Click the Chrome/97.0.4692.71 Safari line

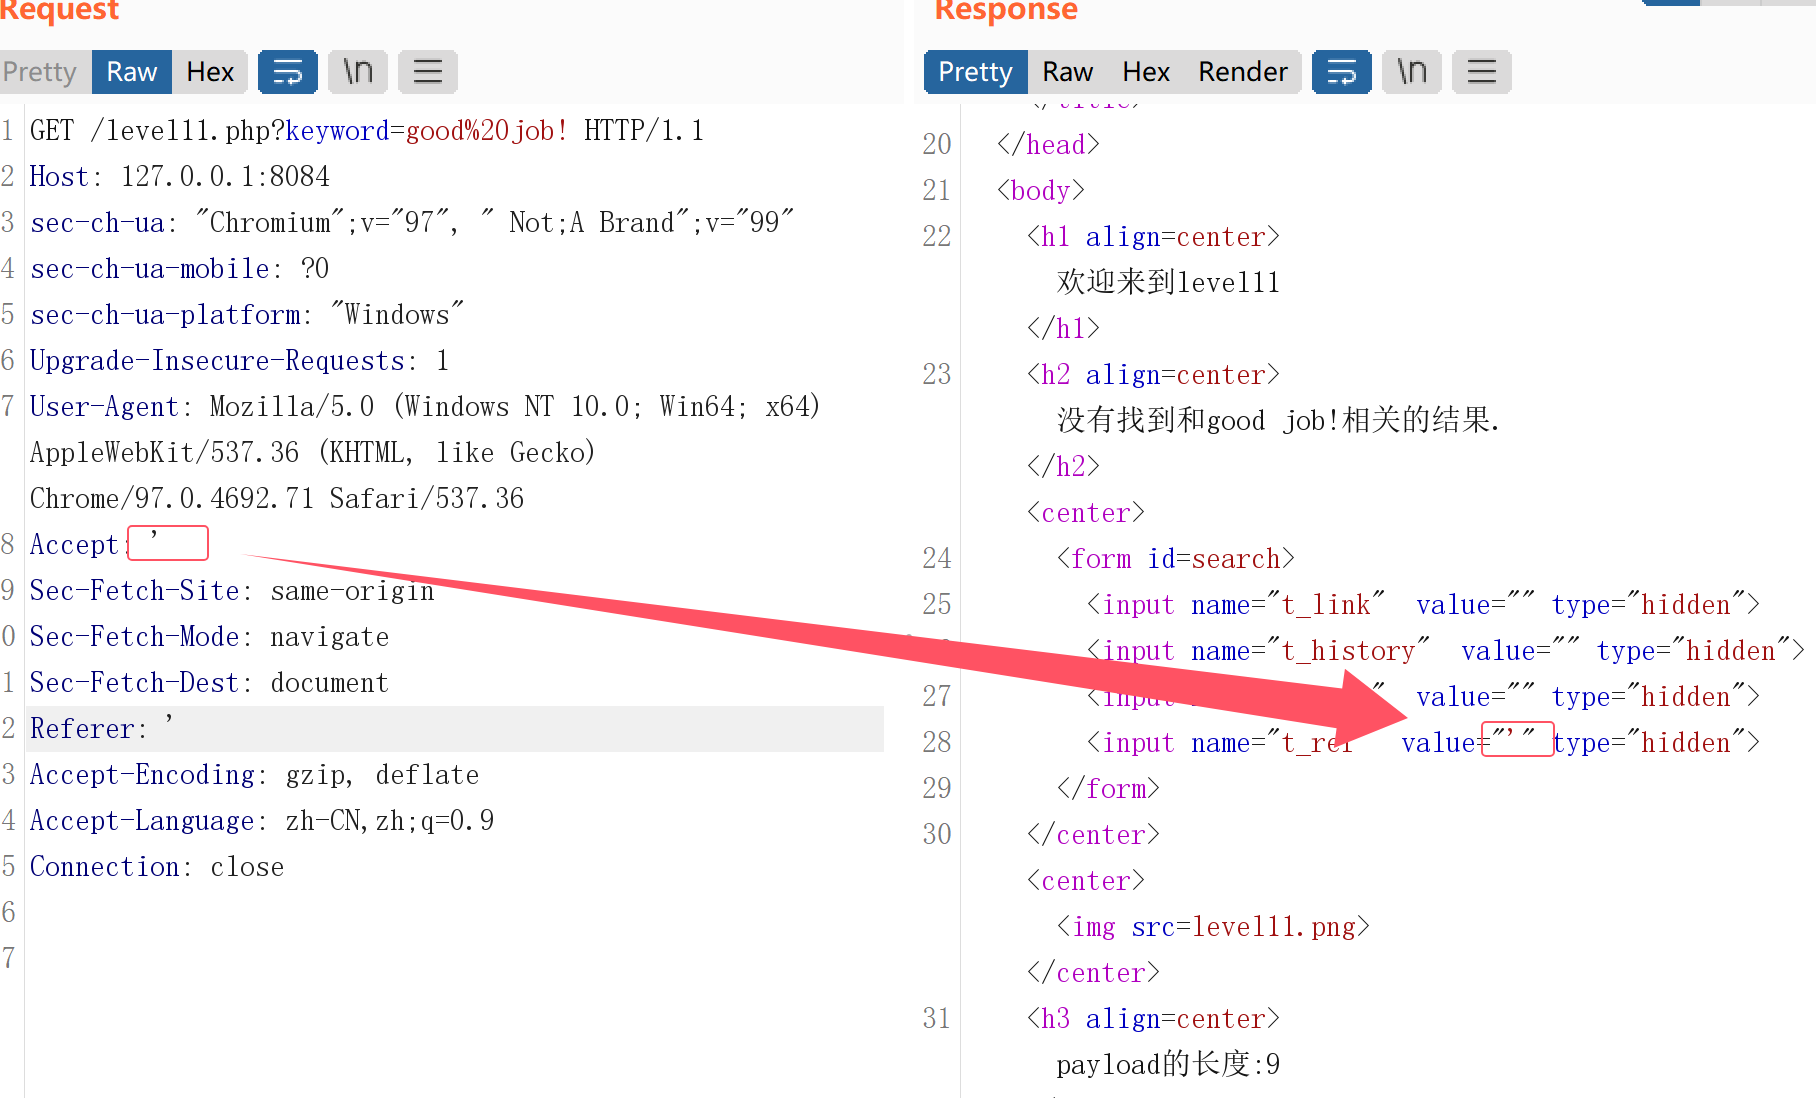pyautogui.click(x=277, y=499)
